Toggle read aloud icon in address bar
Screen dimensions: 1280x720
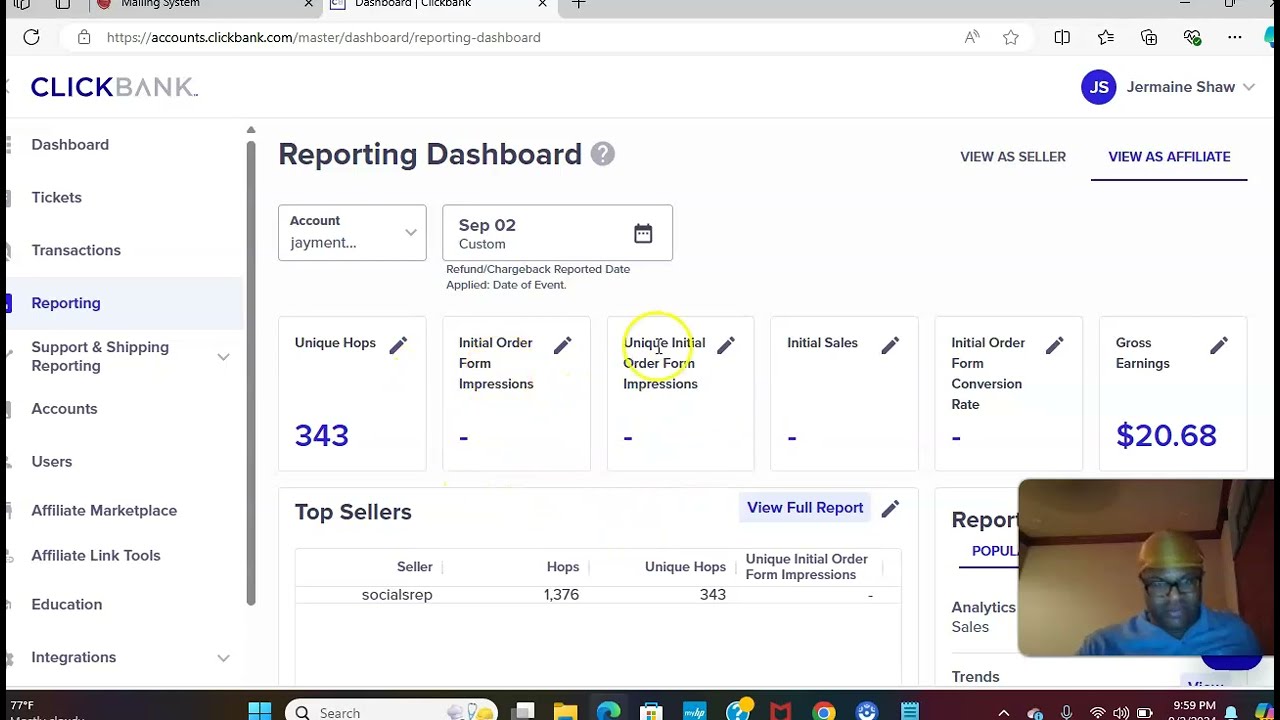(972, 37)
